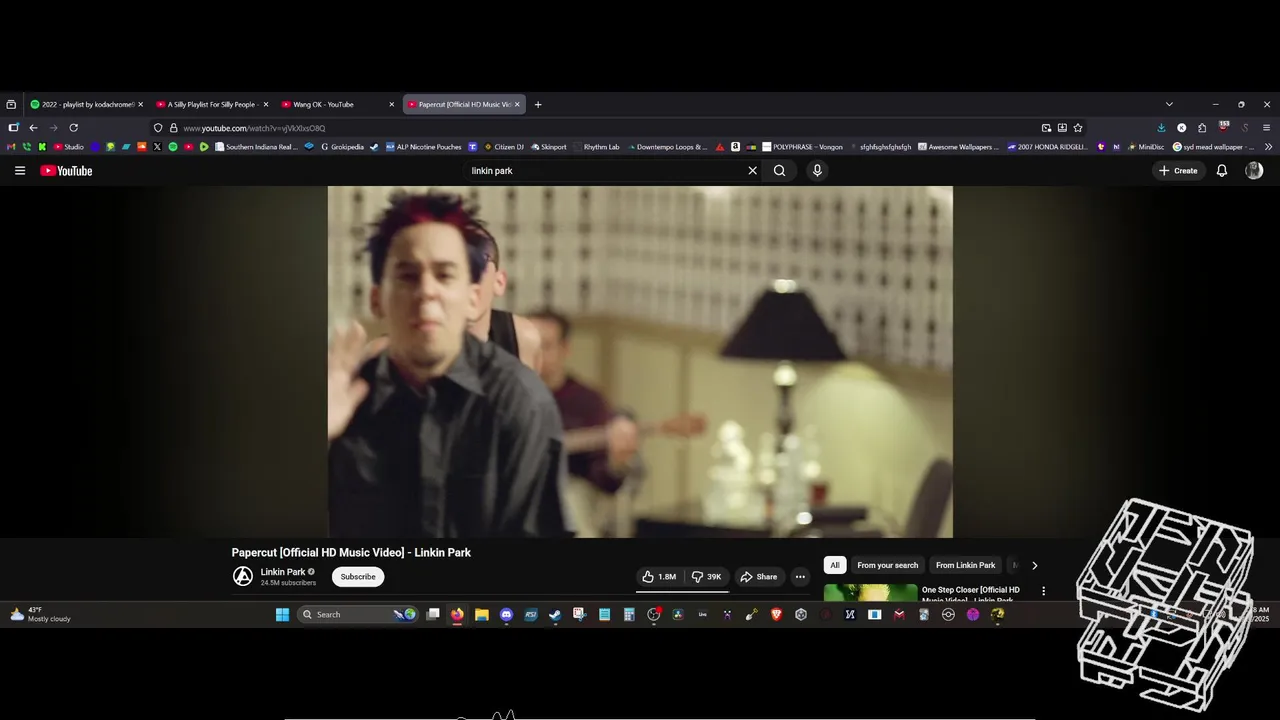Switch to Wang OK YouTube tab

point(338,104)
